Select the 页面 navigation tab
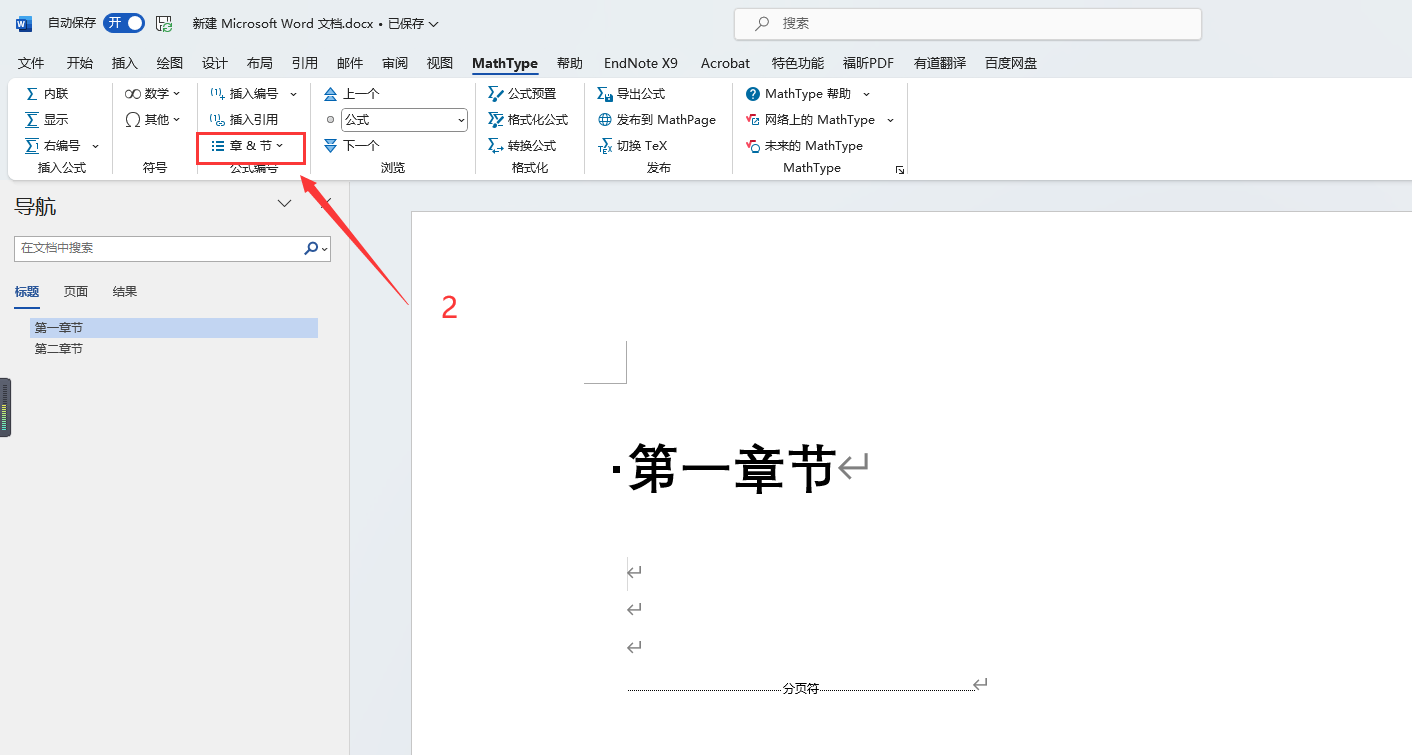Viewport: 1412px width, 755px height. 76,292
